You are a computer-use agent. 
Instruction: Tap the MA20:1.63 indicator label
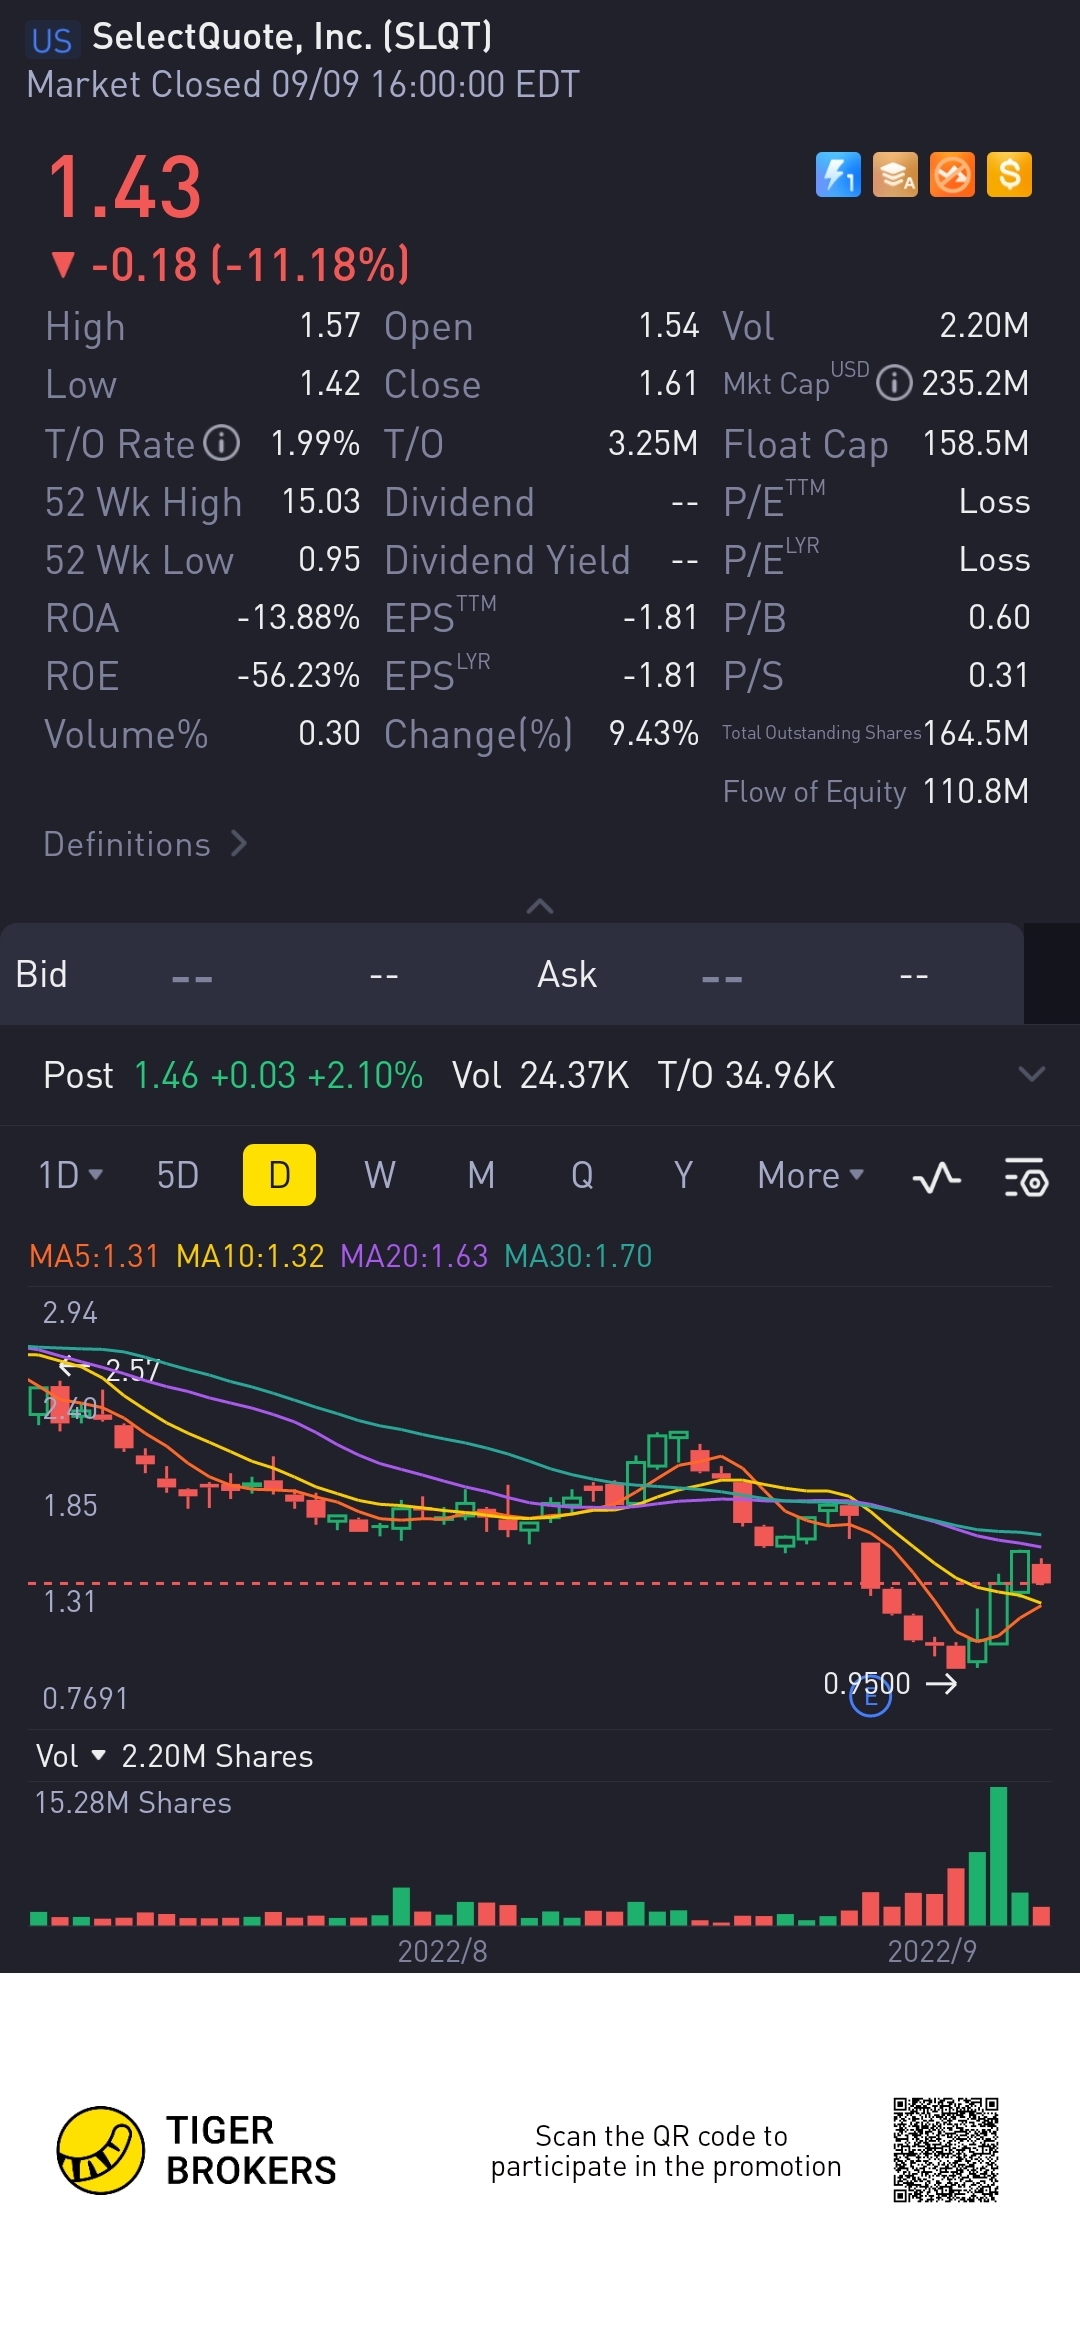(414, 1256)
